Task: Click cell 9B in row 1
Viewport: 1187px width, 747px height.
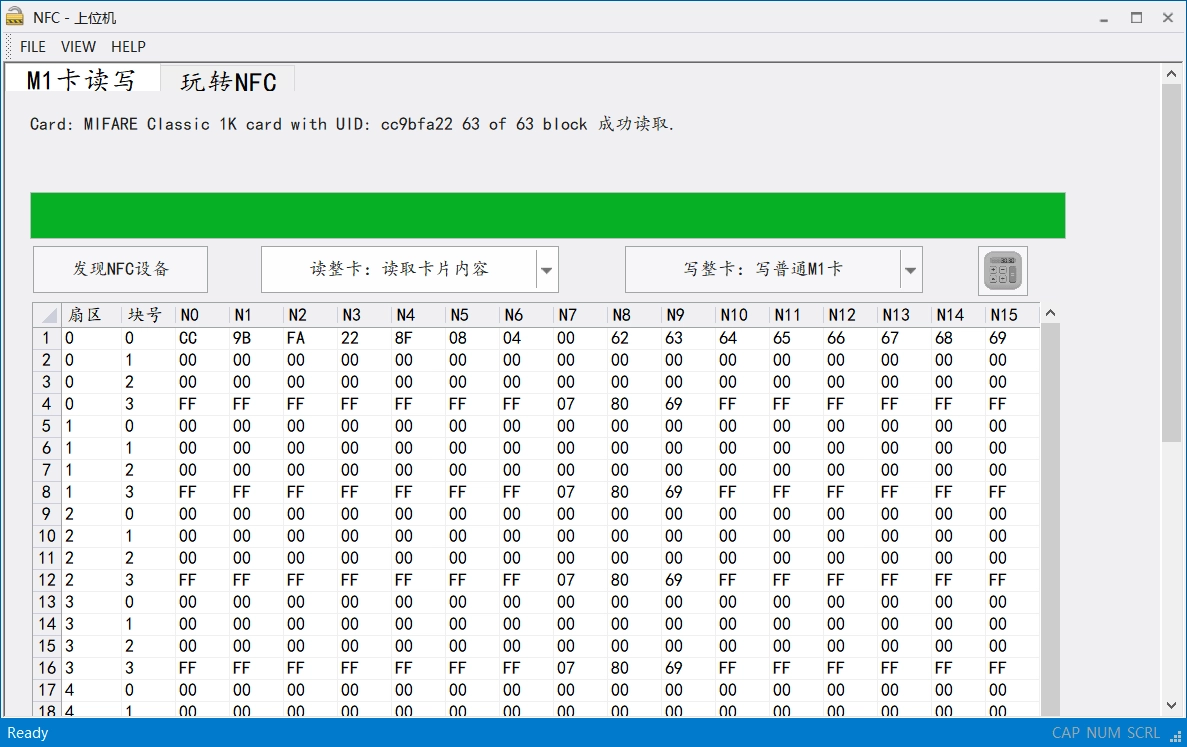Action: click(256, 338)
